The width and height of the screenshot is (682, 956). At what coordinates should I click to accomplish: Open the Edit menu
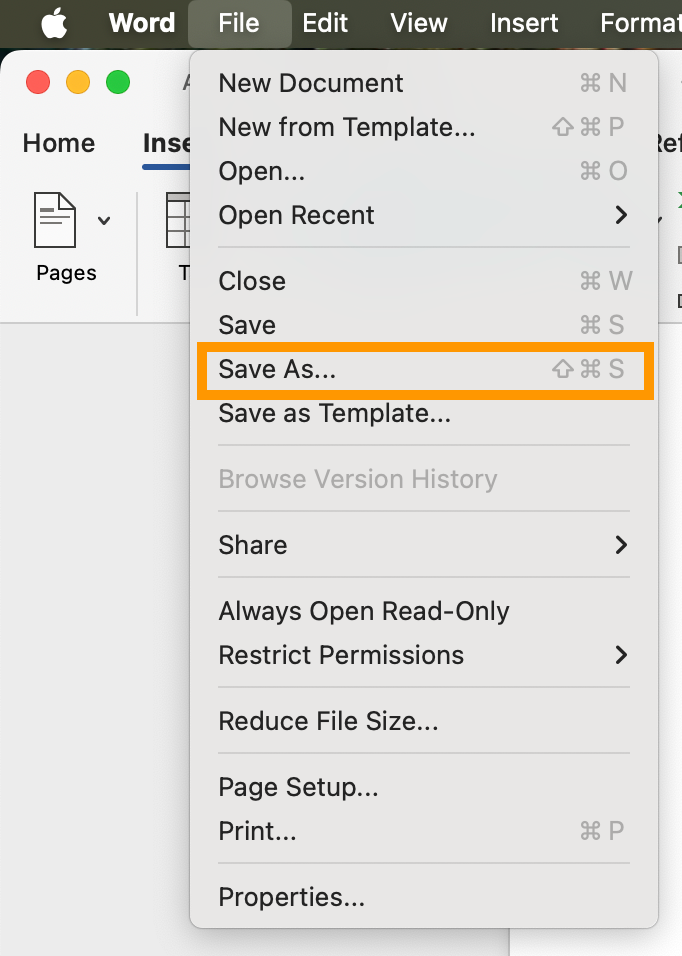click(325, 23)
